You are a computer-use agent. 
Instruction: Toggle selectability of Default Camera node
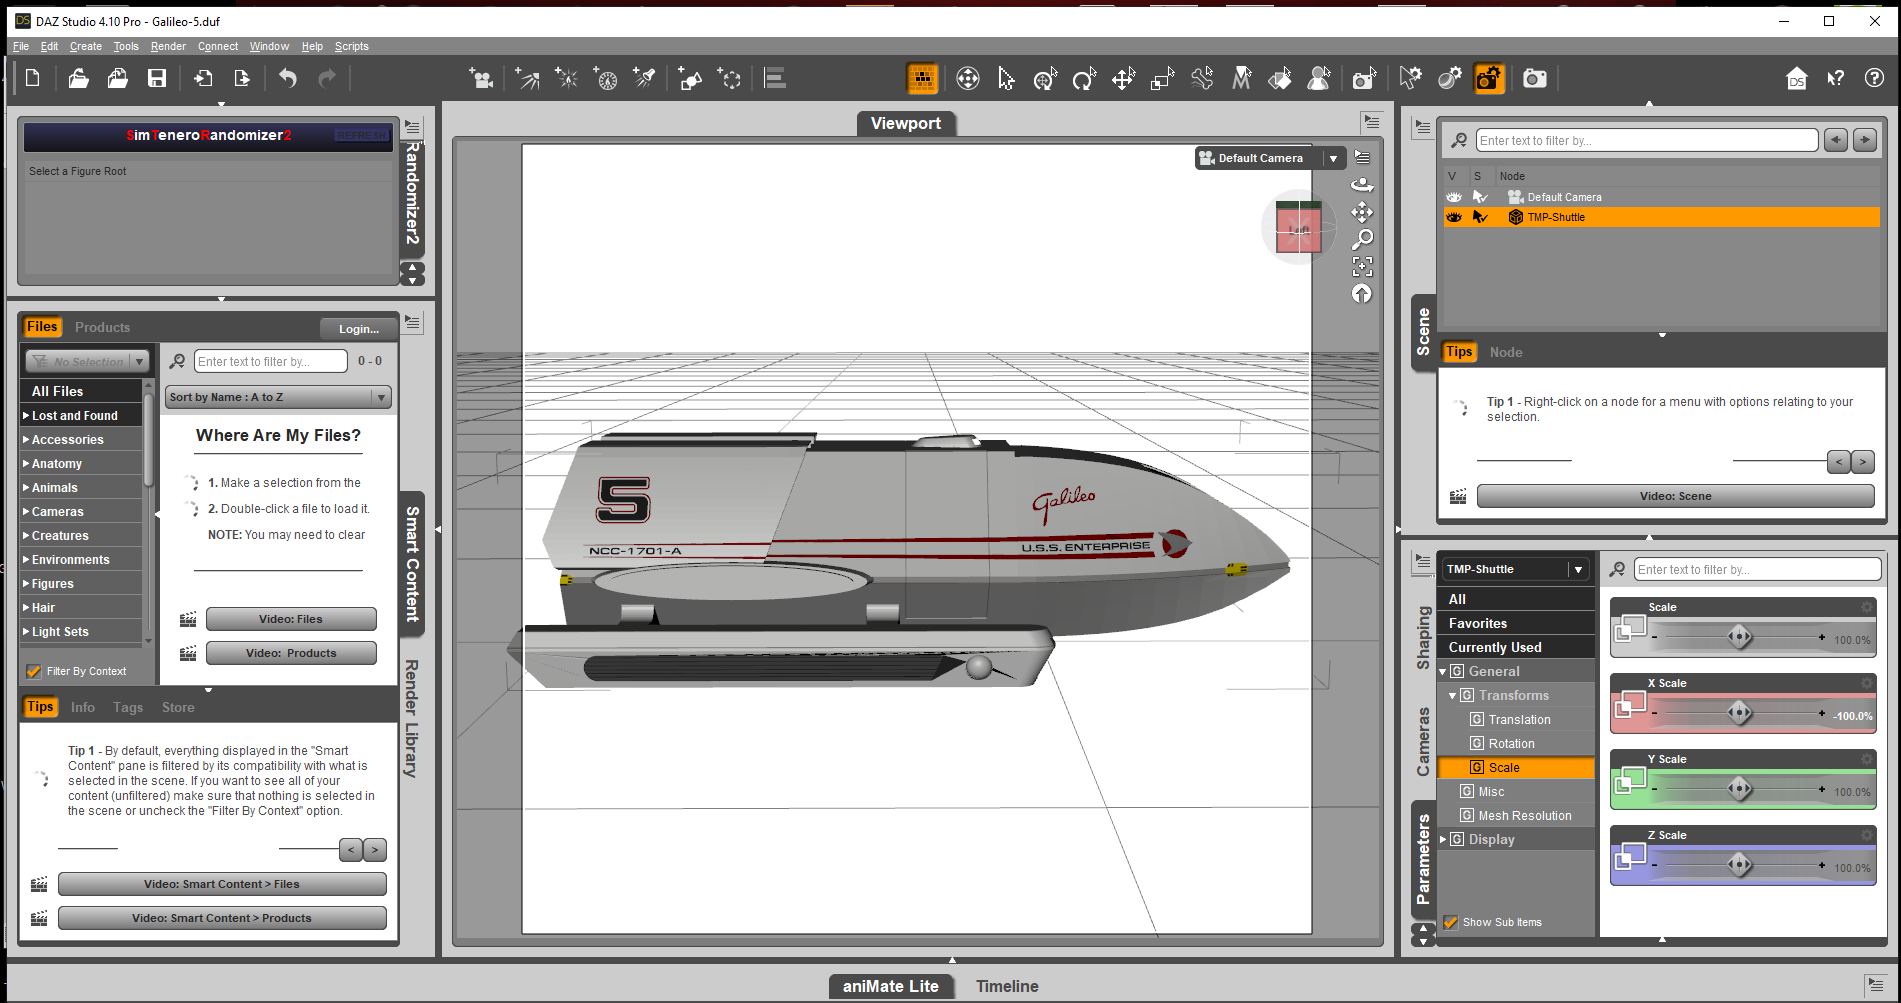(x=1480, y=197)
